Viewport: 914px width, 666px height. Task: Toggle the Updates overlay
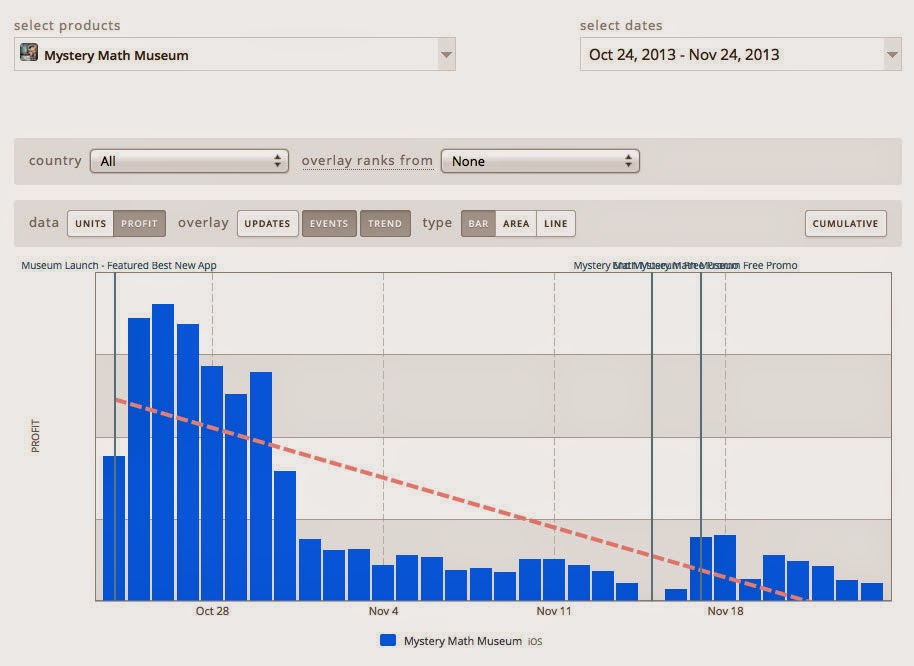tap(268, 224)
